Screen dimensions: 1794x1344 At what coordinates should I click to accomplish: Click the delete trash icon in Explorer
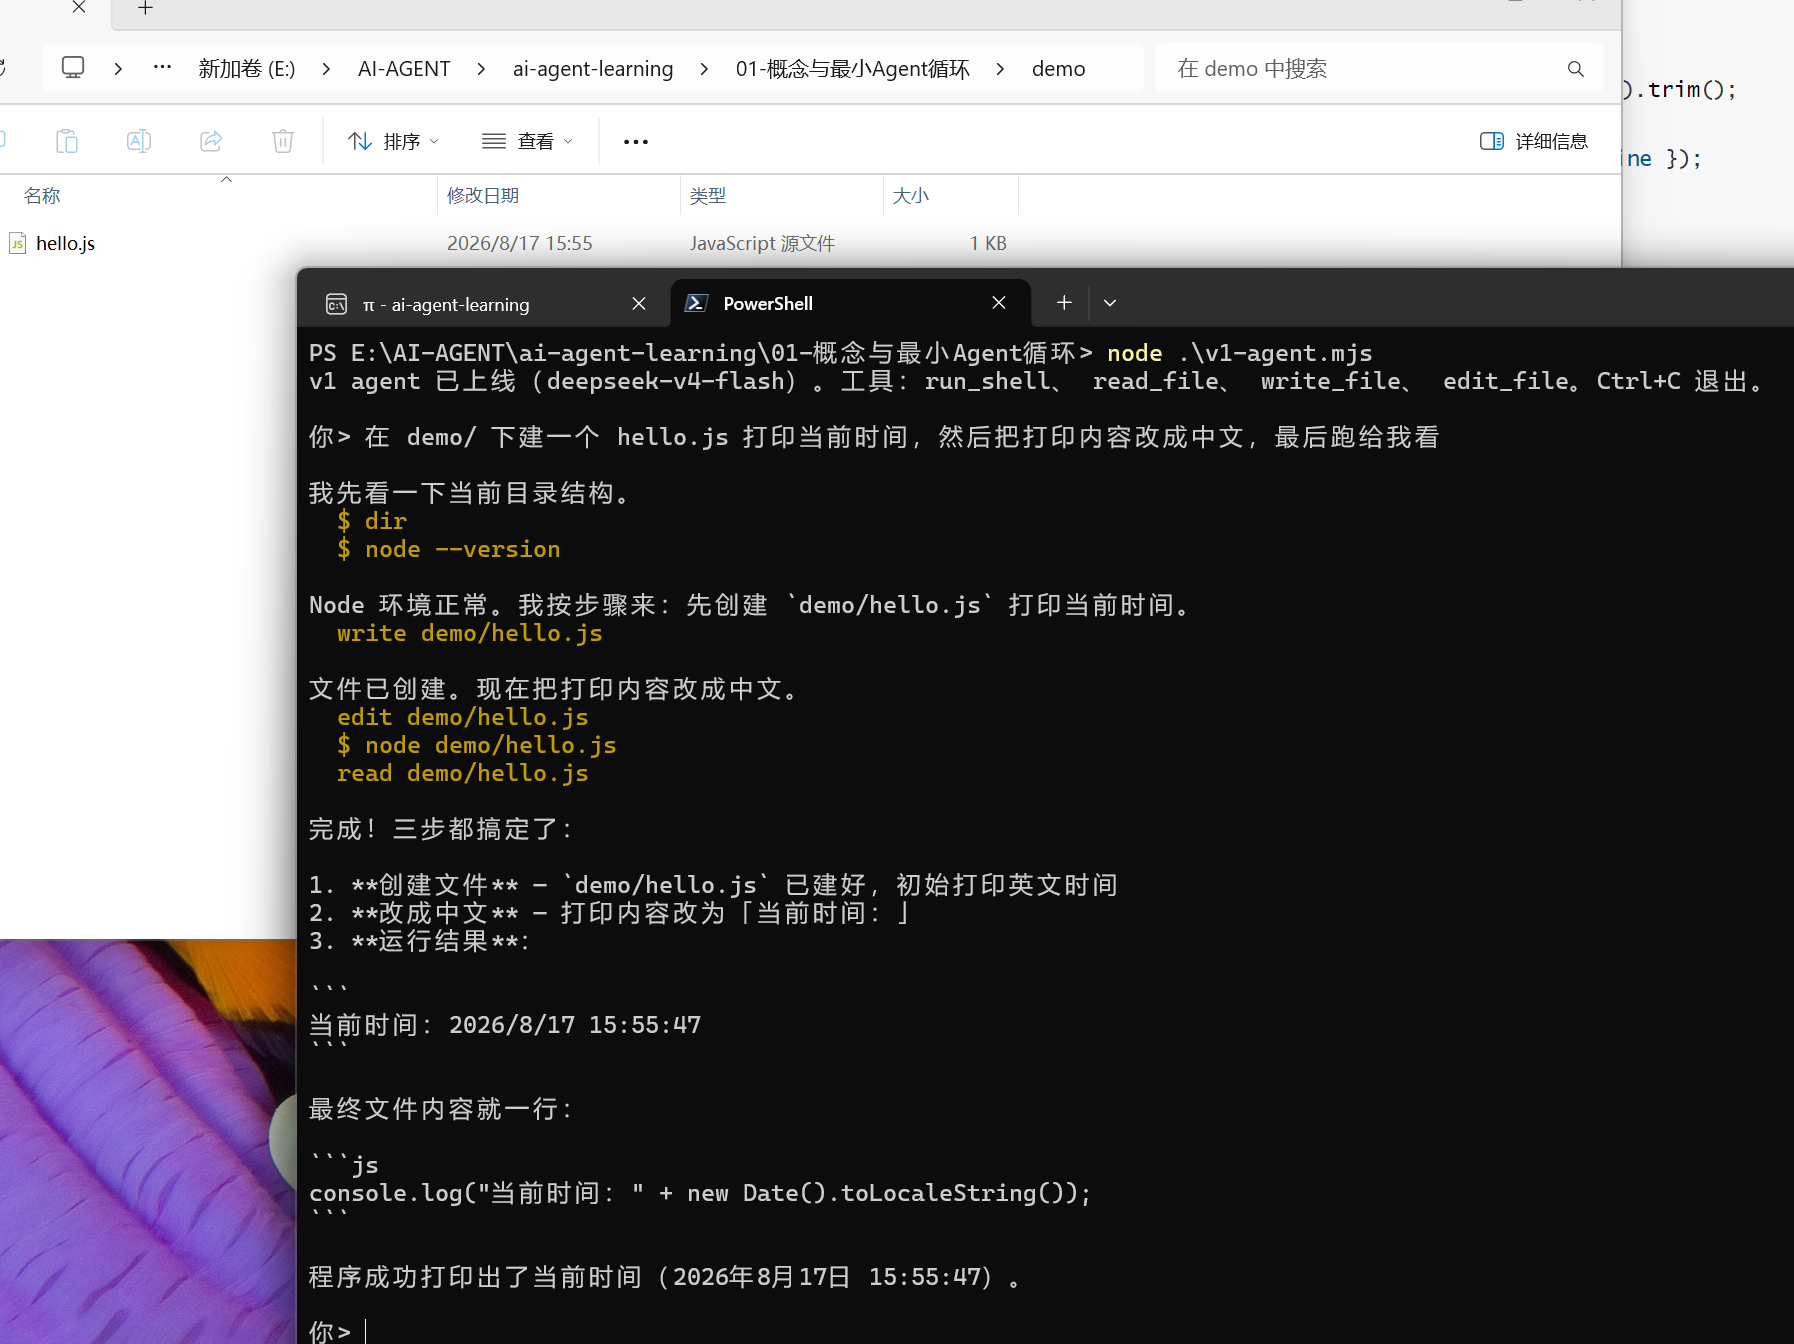pos(283,141)
